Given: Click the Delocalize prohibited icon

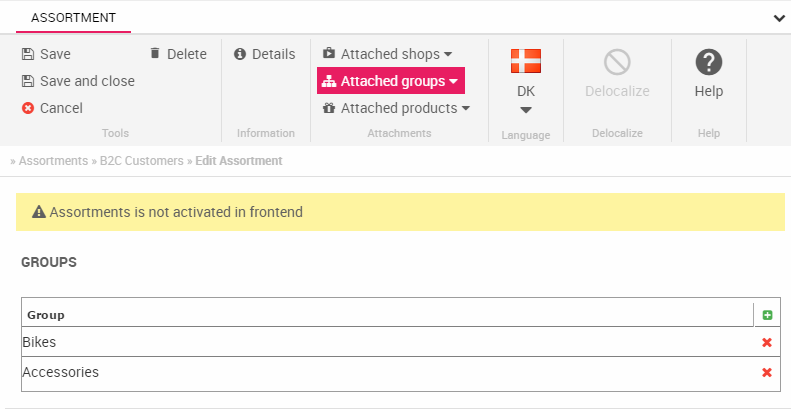Looking at the screenshot, I should [617, 62].
